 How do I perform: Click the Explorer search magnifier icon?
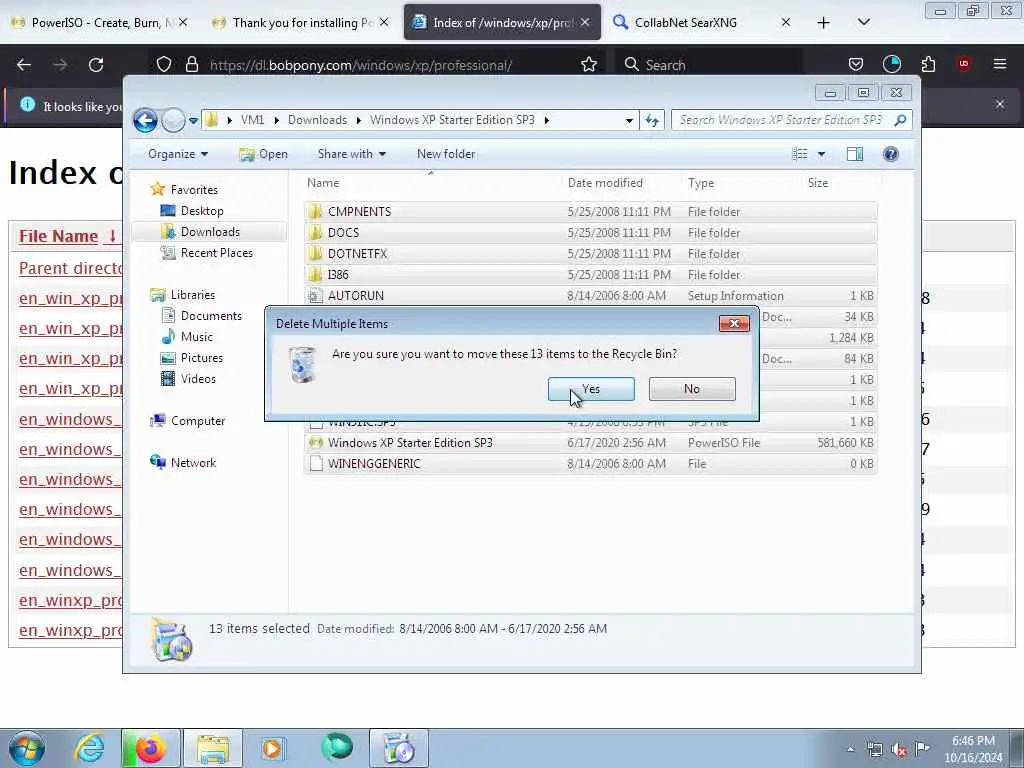pyautogui.click(x=901, y=120)
